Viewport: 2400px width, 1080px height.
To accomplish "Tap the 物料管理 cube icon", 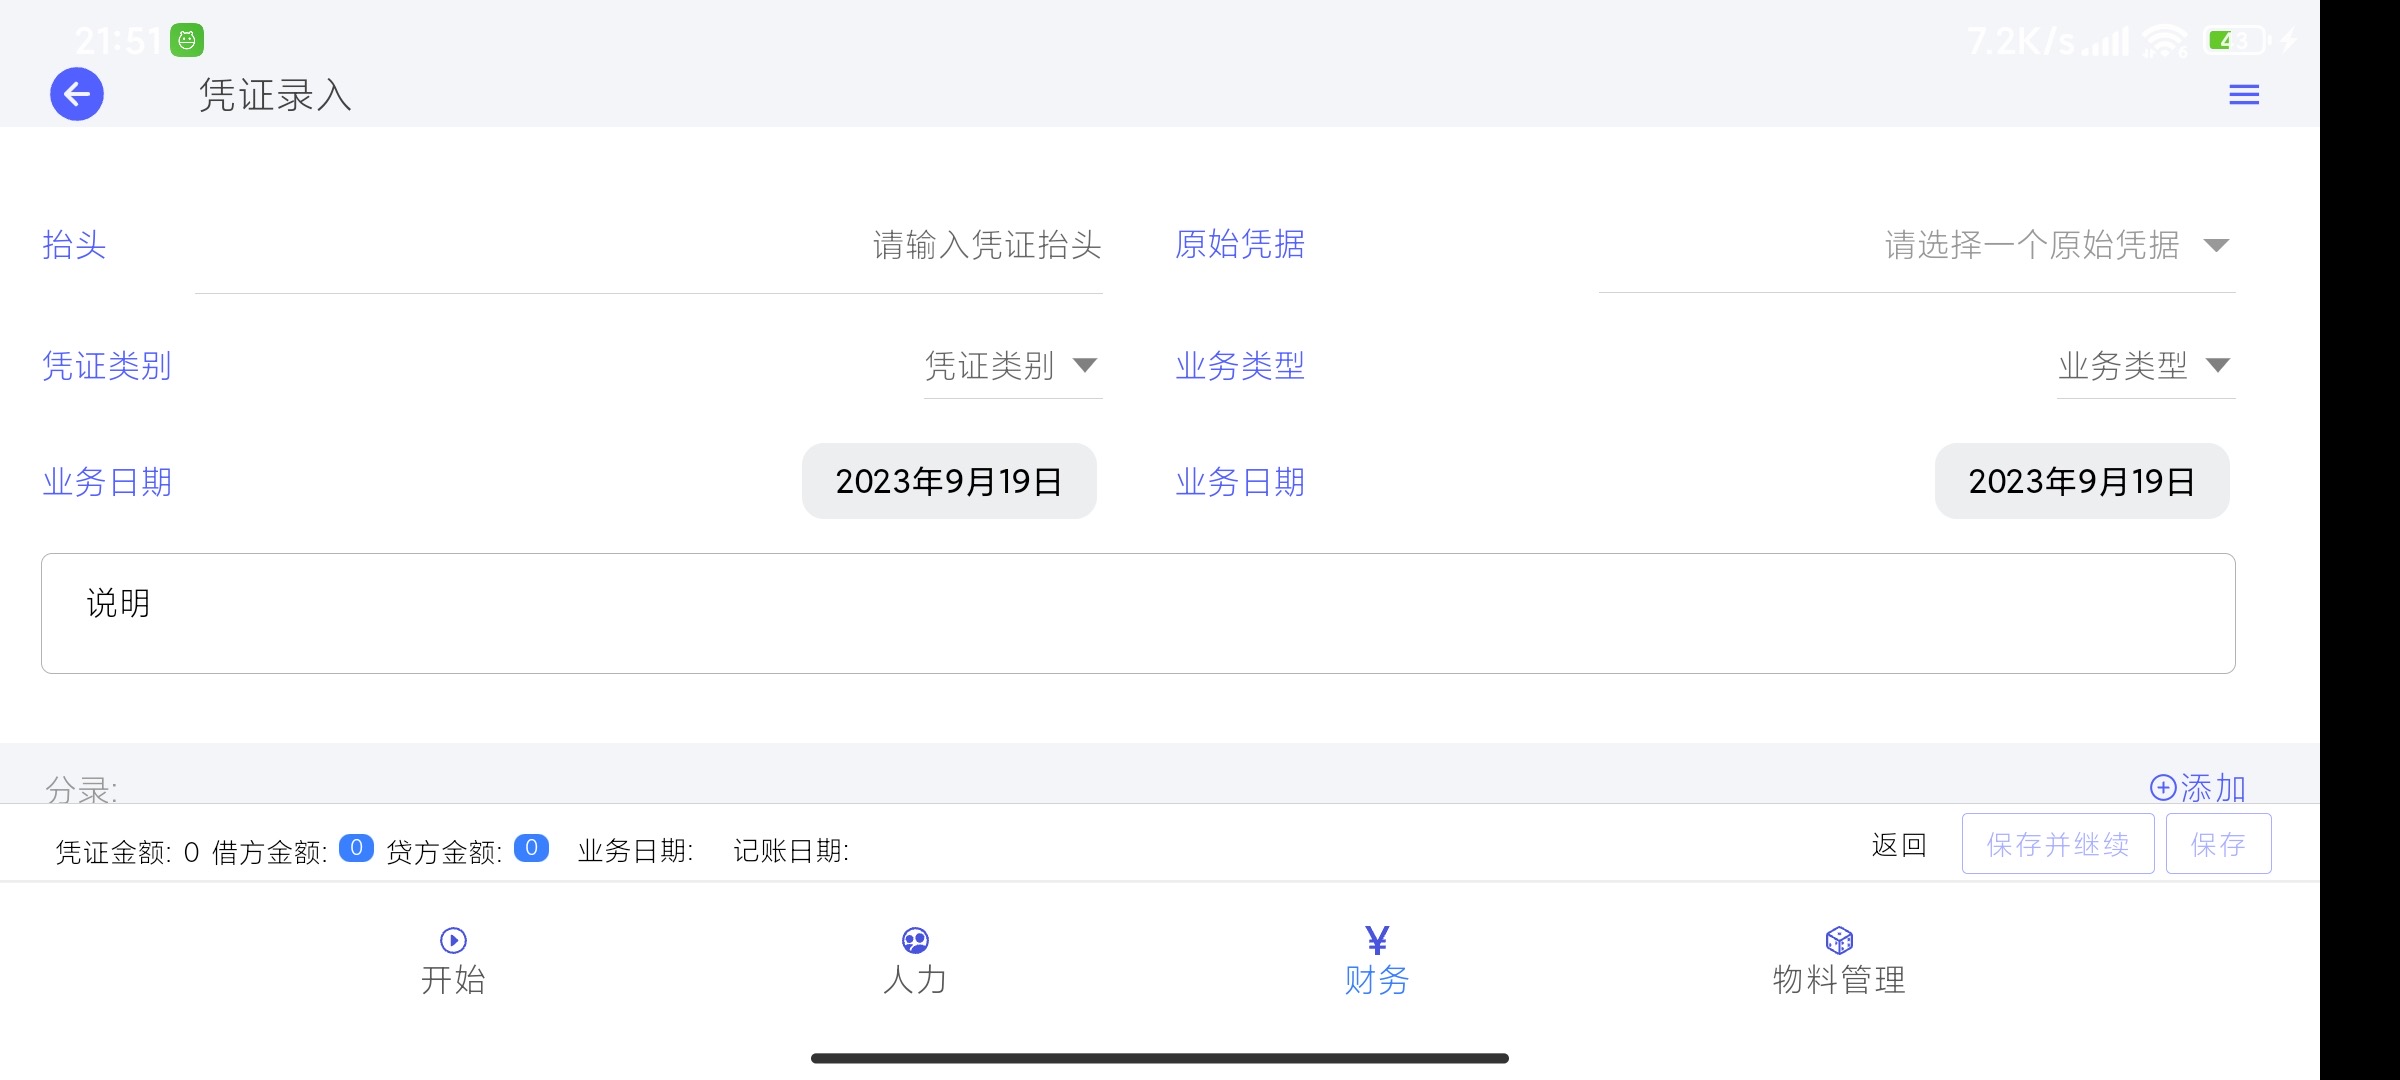I will coord(1839,940).
